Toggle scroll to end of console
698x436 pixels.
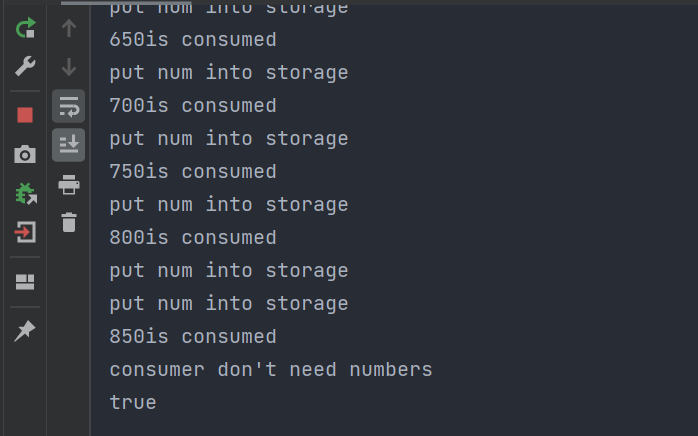point(69,145)
